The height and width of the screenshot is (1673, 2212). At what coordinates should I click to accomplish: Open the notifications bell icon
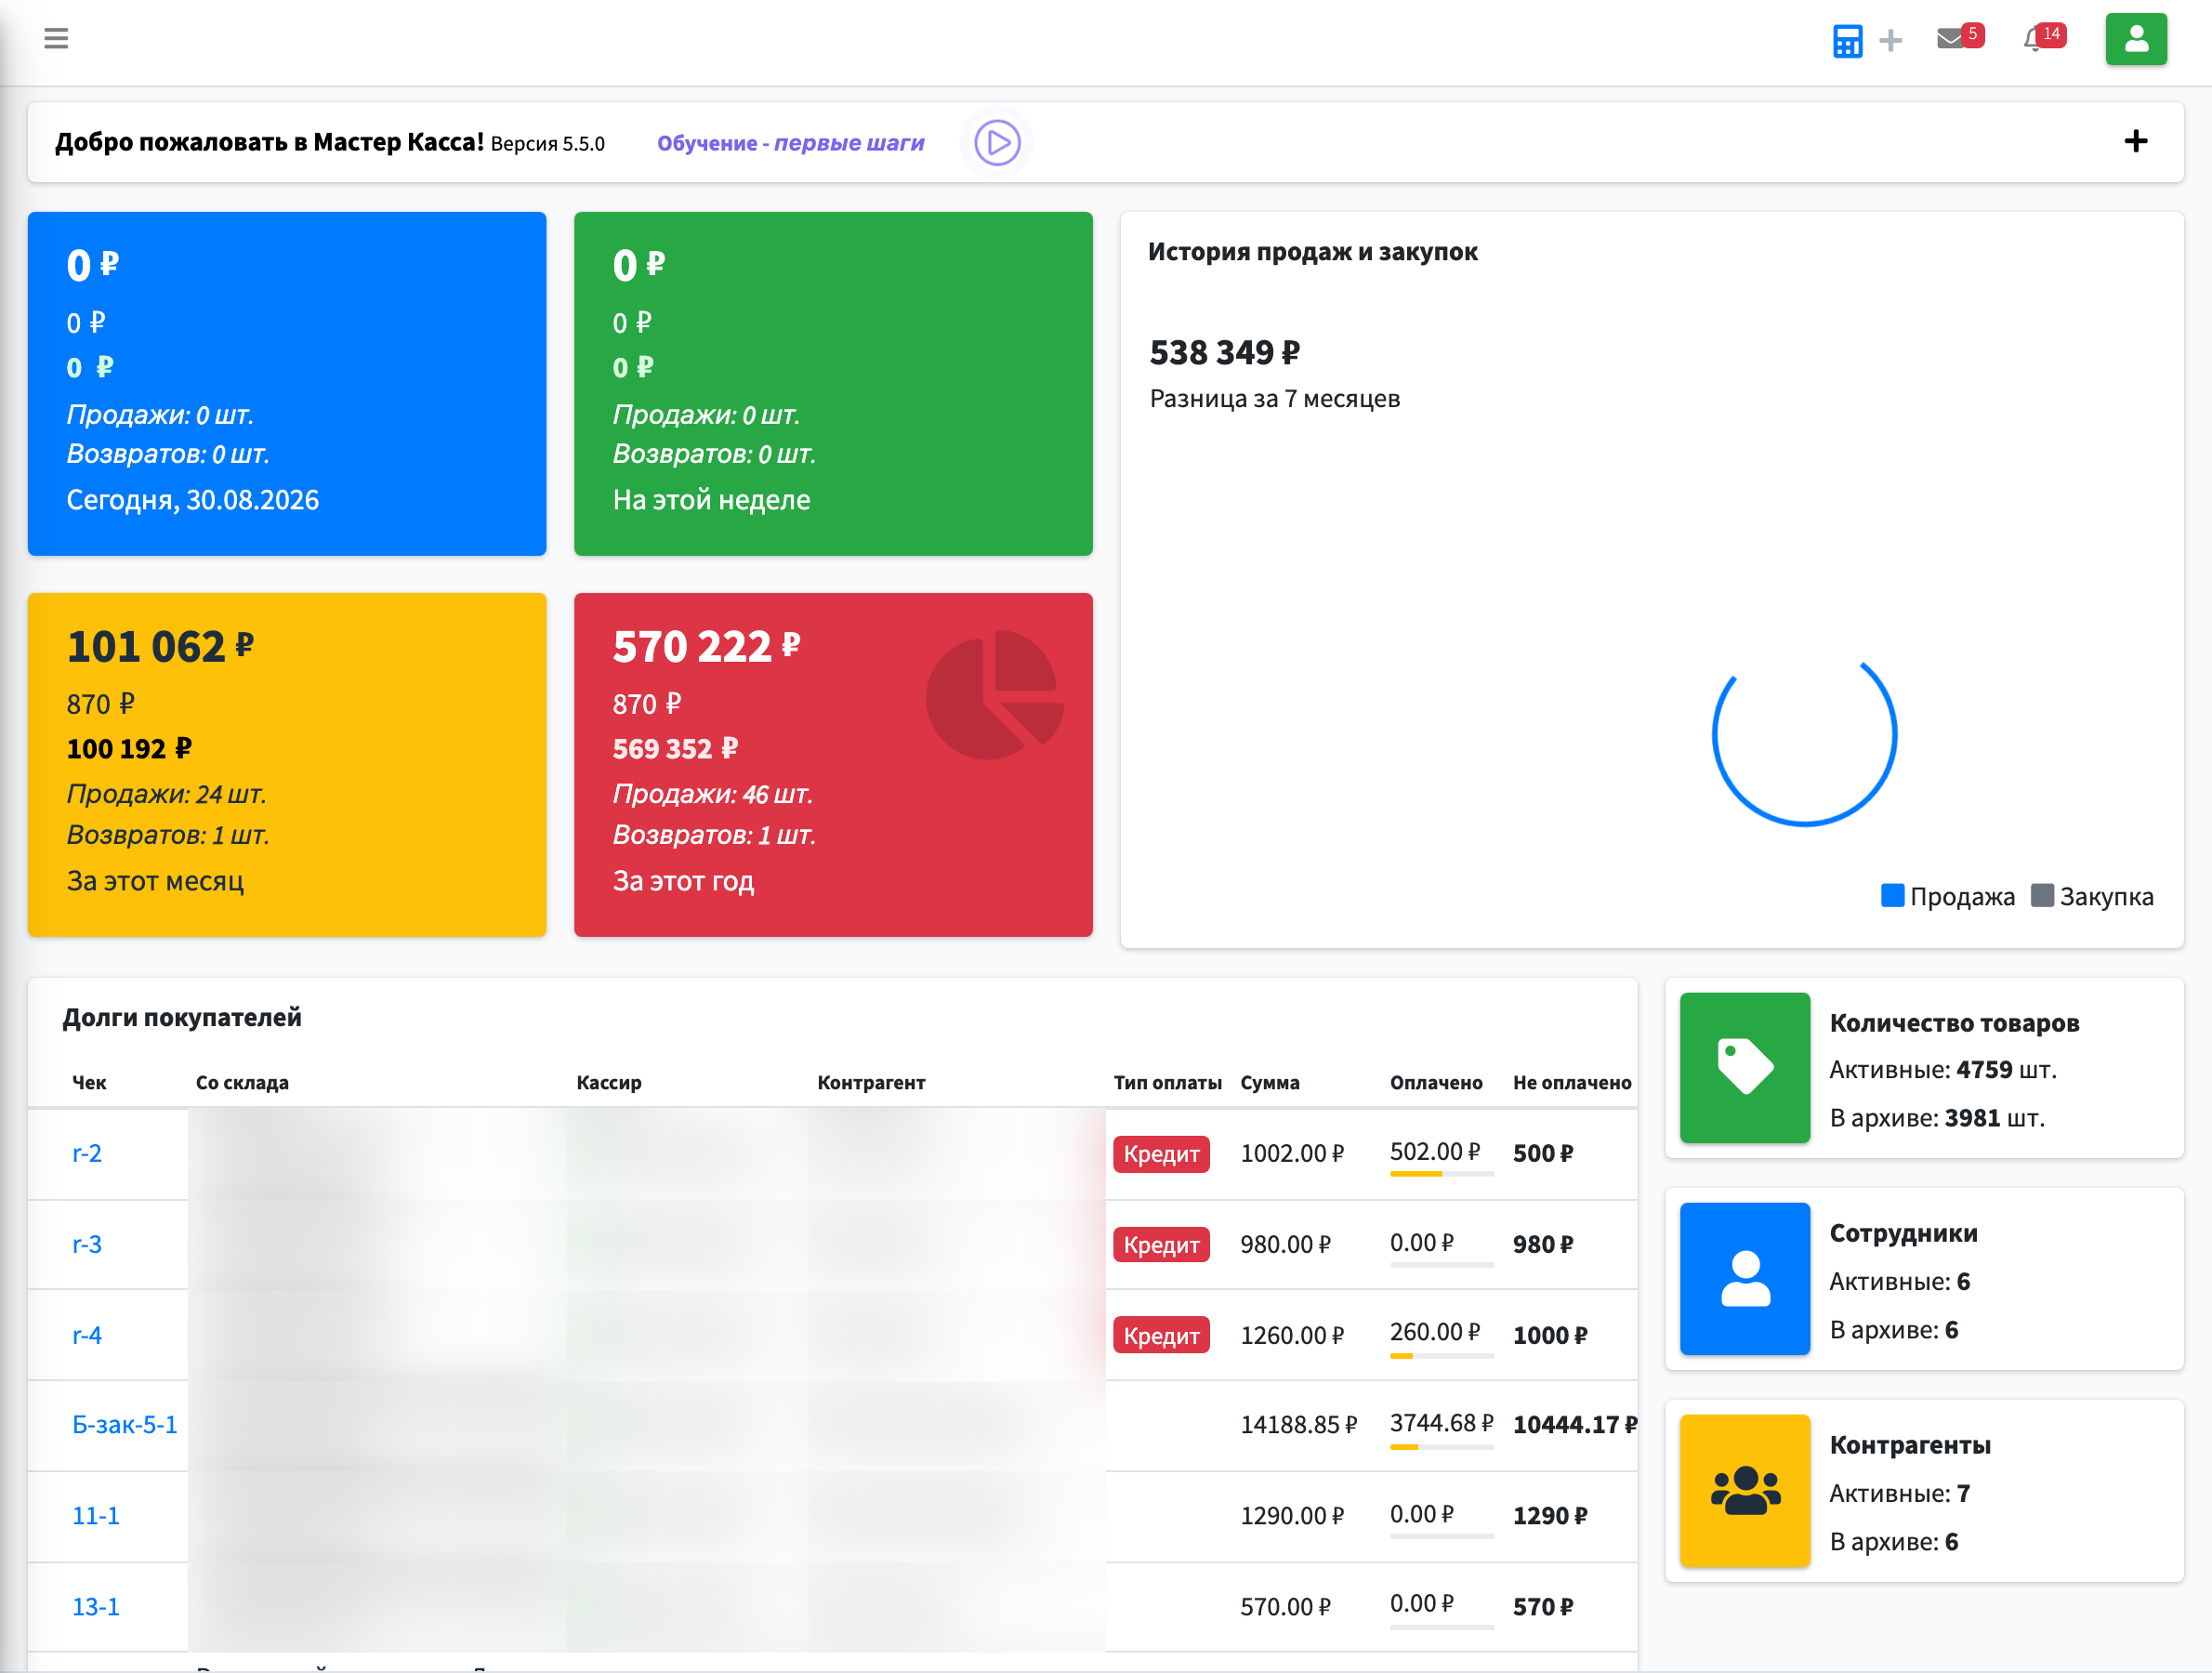(2034, 40)
